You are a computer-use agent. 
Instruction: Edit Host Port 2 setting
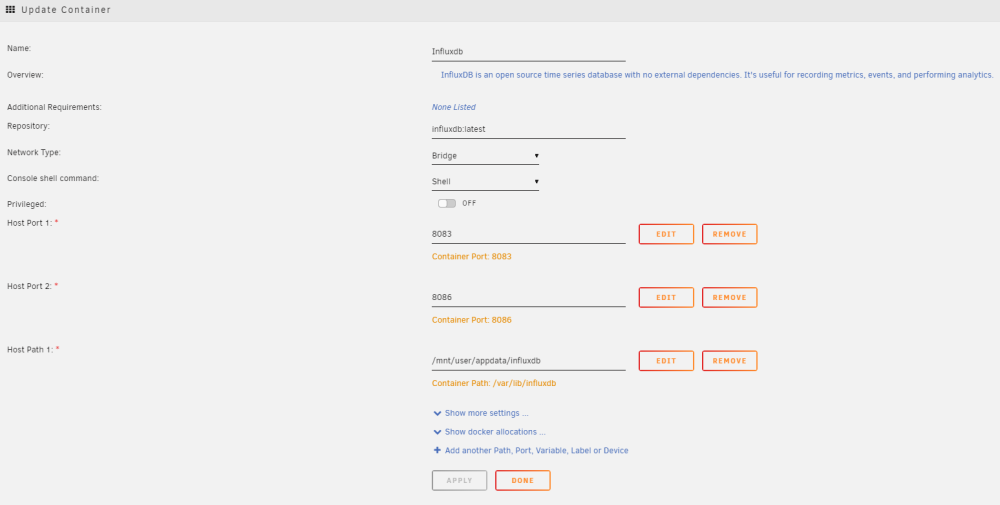(x=666, y=297)
